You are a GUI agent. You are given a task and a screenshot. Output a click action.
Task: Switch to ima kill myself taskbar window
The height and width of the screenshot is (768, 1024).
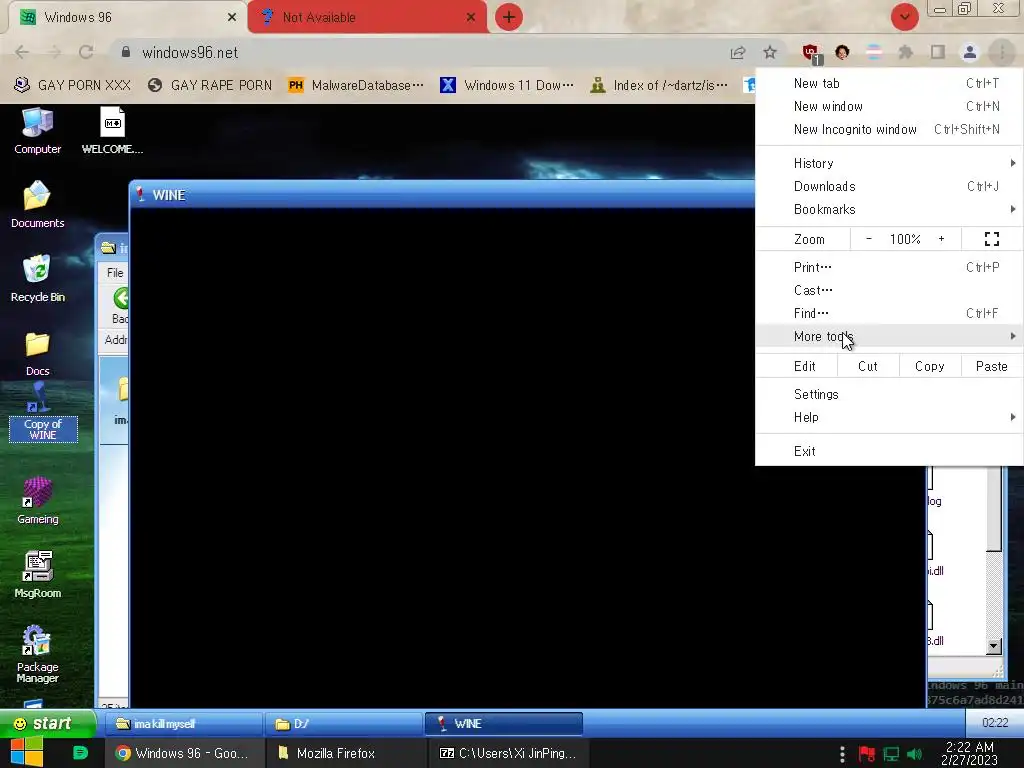pos(184,724)
